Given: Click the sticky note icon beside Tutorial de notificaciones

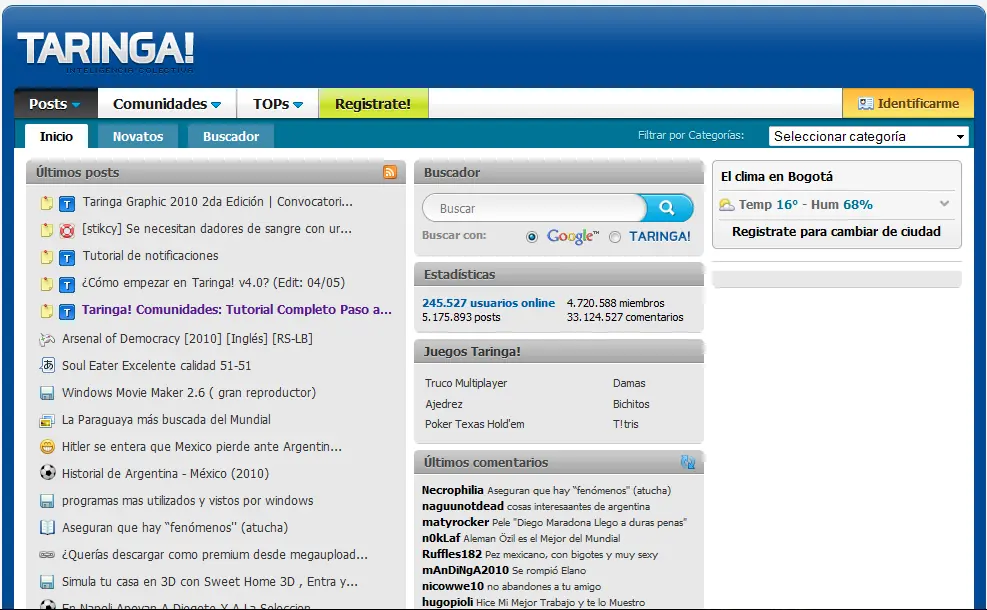Looking at the screenshot, I should coord(47,257).
